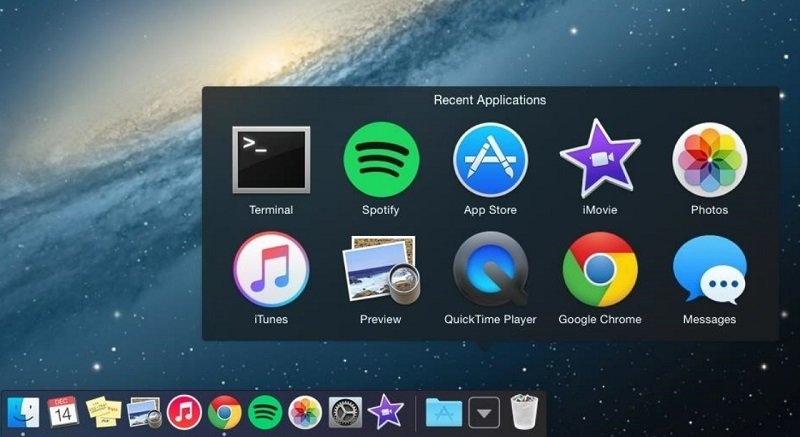Image resolution: width=800 pixels, height=437 pixels.
Task: Open Stickies notes in the Dock
Action: (103, 411)
